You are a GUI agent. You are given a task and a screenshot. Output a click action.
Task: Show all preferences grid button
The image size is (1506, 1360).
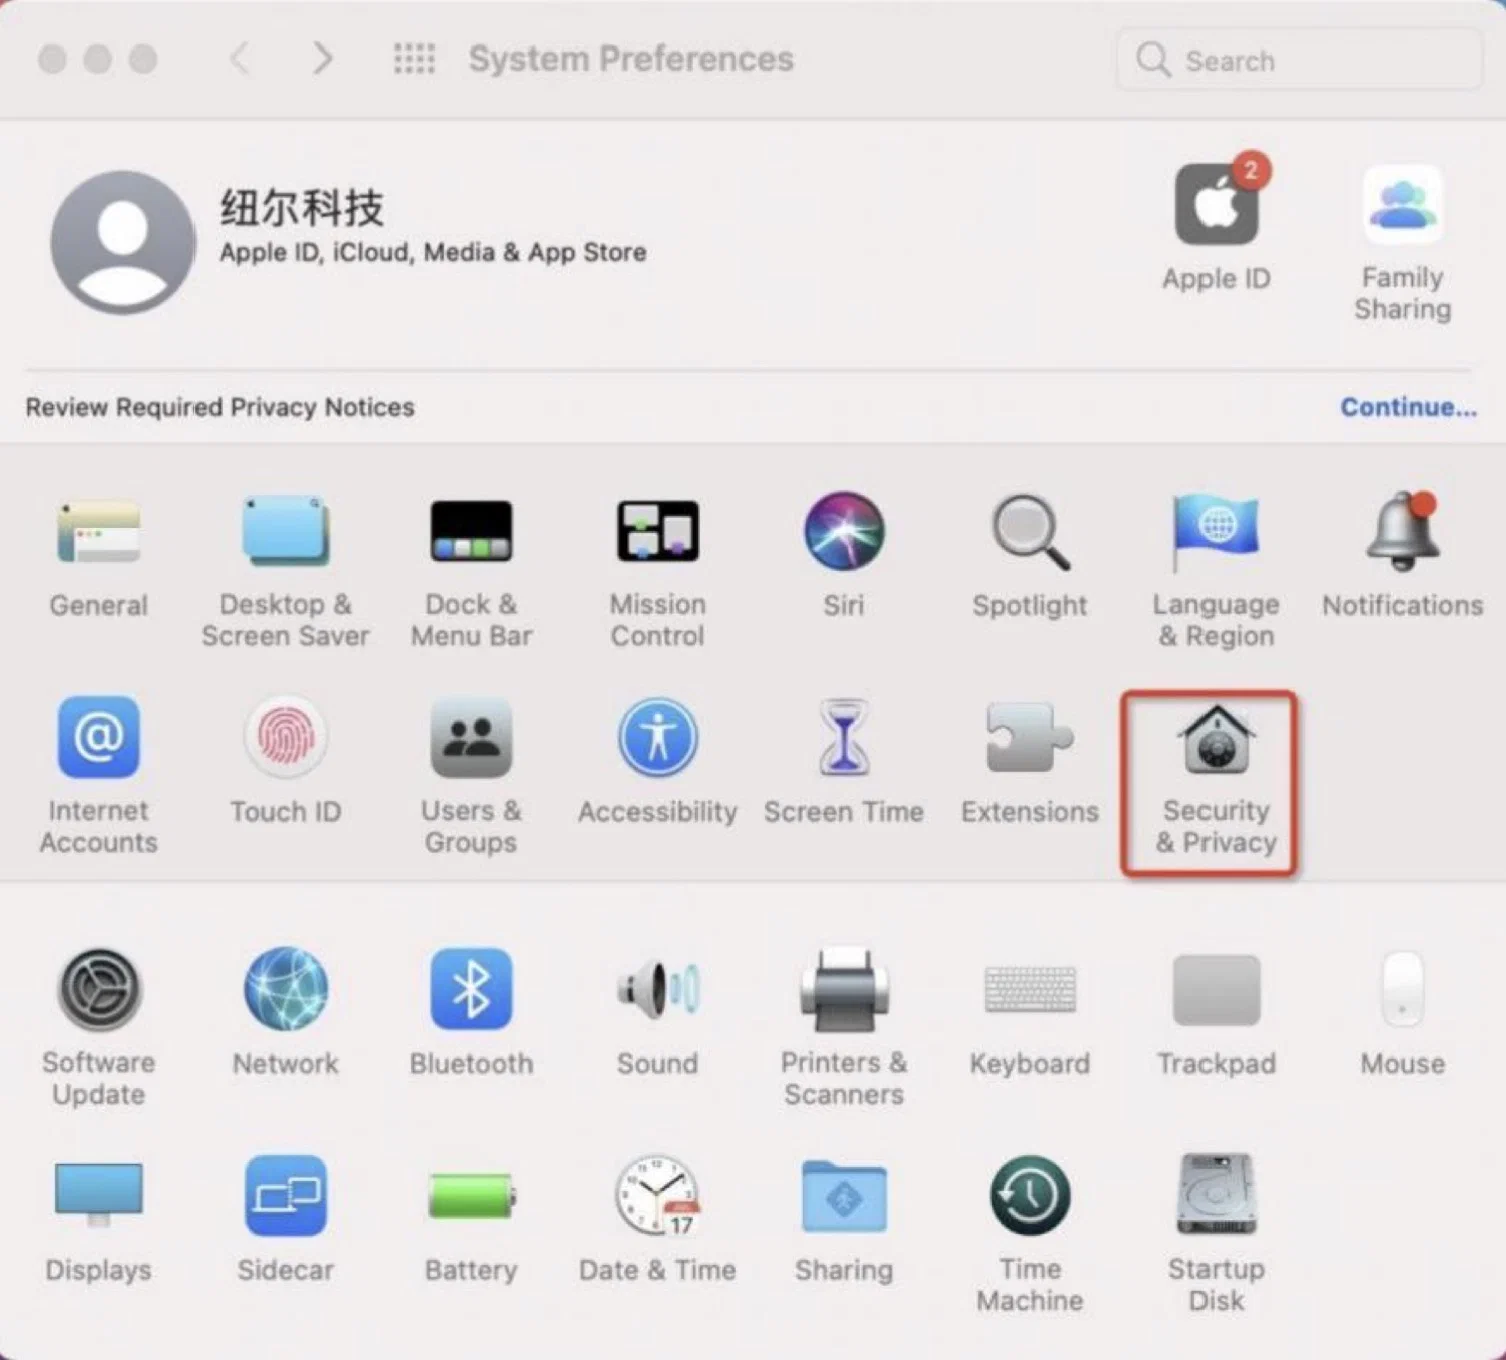414,59
